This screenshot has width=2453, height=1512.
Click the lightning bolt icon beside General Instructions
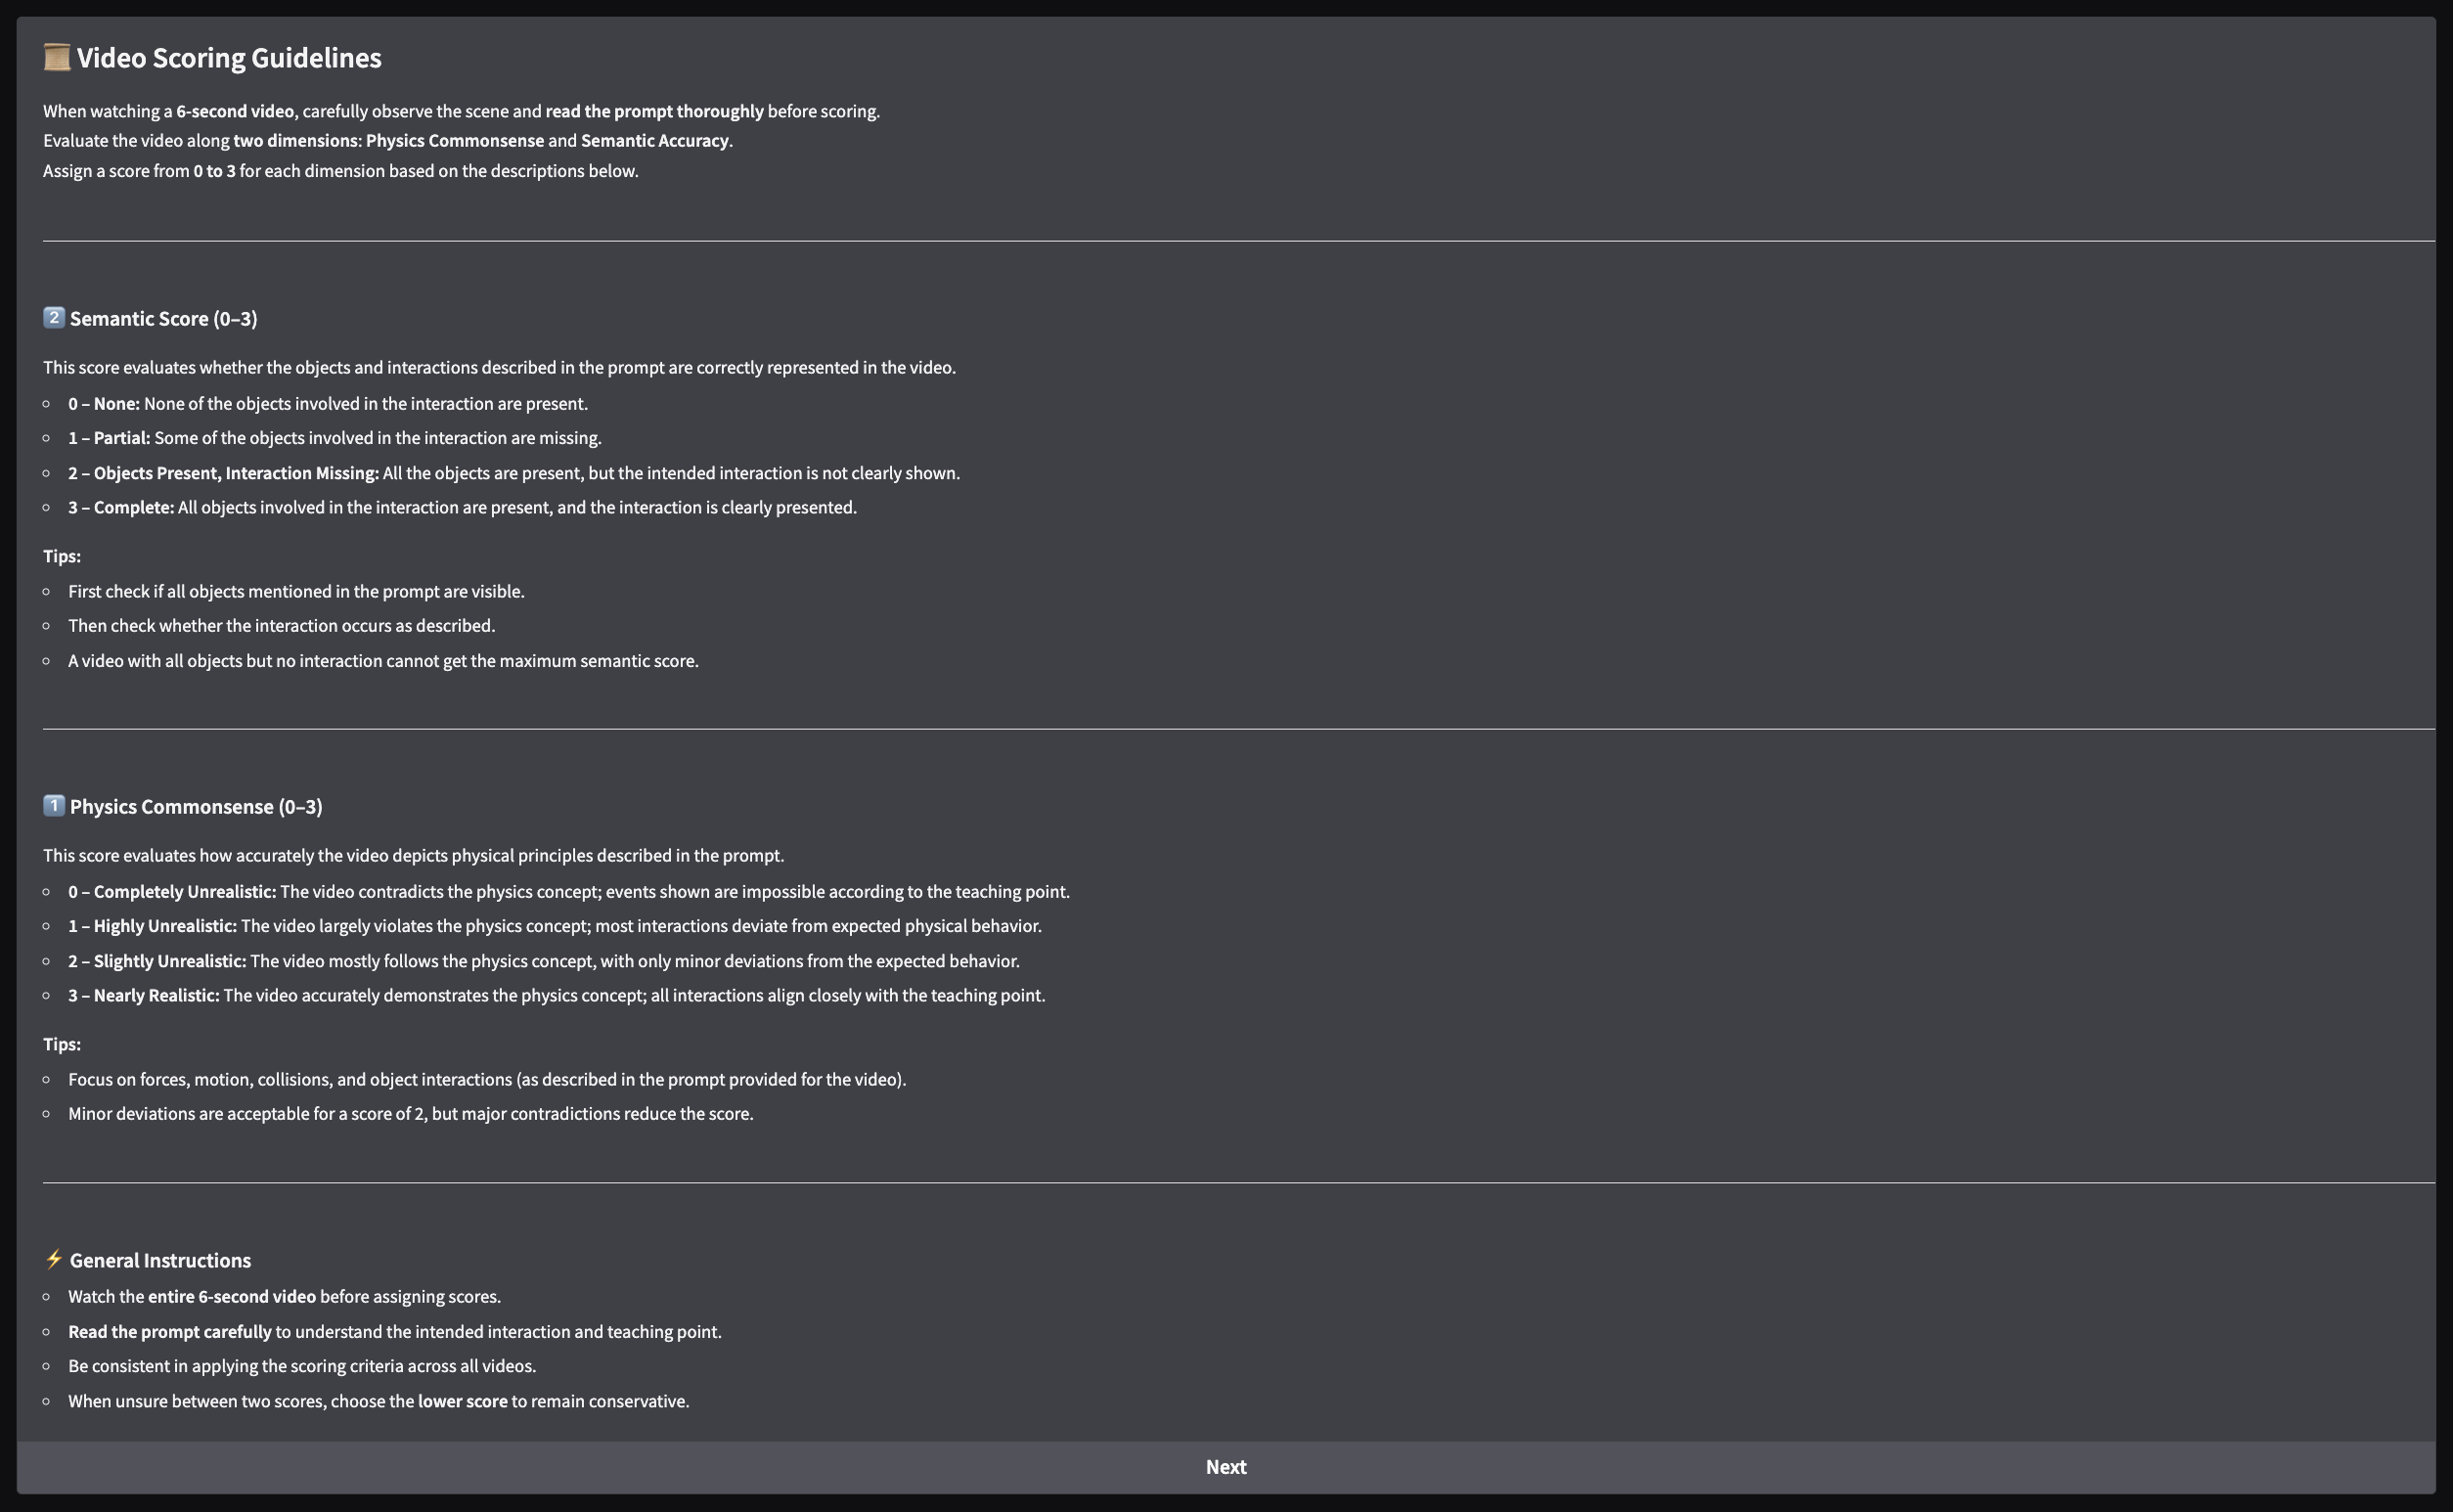click(54, 1259)
